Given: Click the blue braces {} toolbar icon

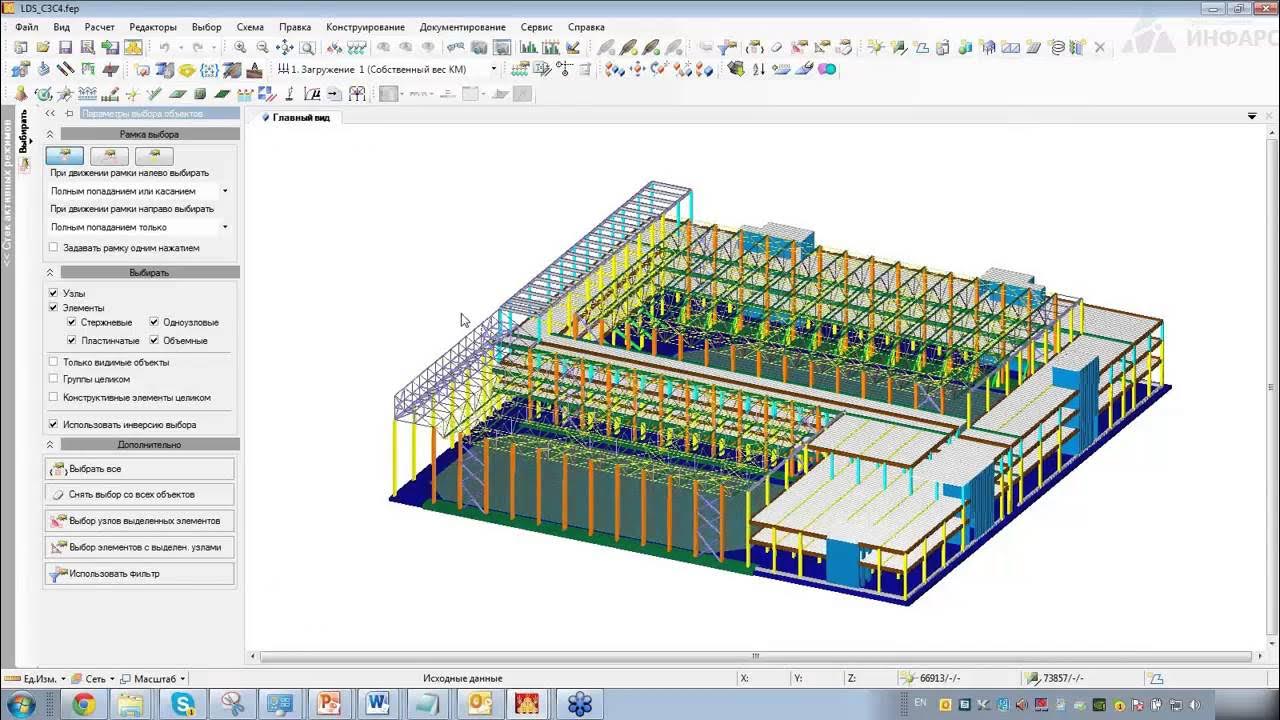Looking at the screenshot, I should pos(209,69).
